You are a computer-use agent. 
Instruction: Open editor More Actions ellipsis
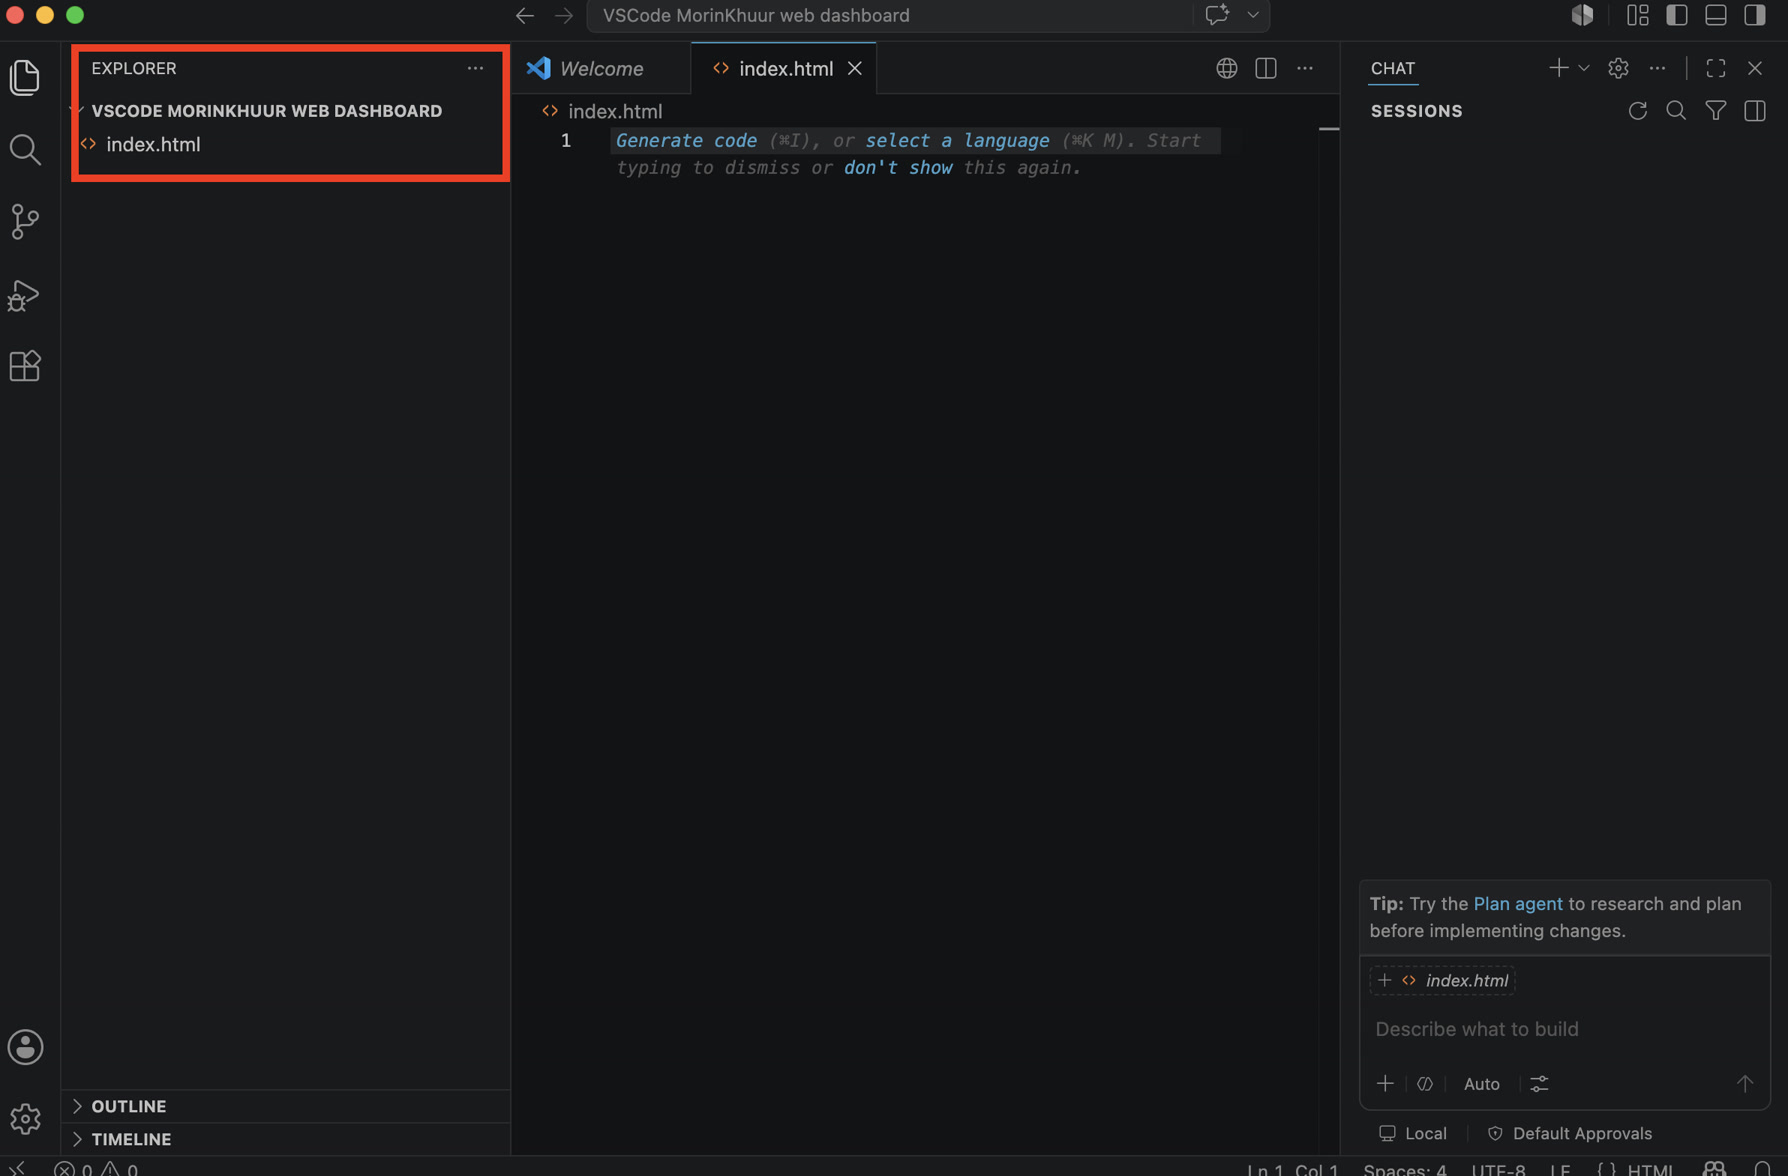point(1305,68)
